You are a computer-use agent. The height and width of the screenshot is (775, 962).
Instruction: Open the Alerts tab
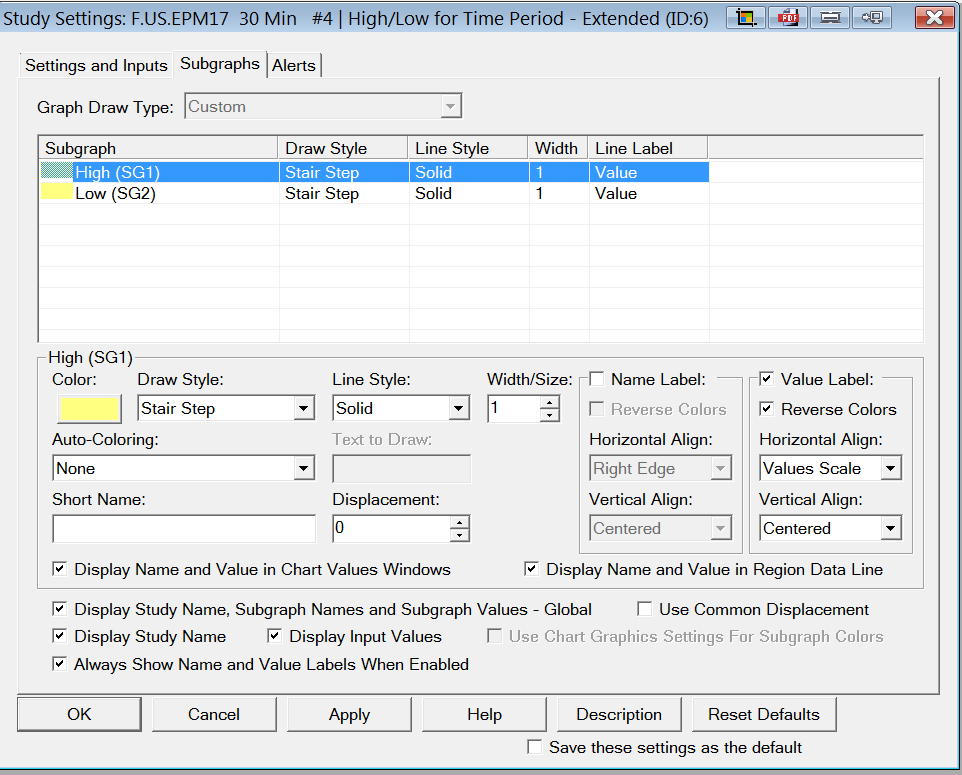pyautogui.click(x=294, y=66)
